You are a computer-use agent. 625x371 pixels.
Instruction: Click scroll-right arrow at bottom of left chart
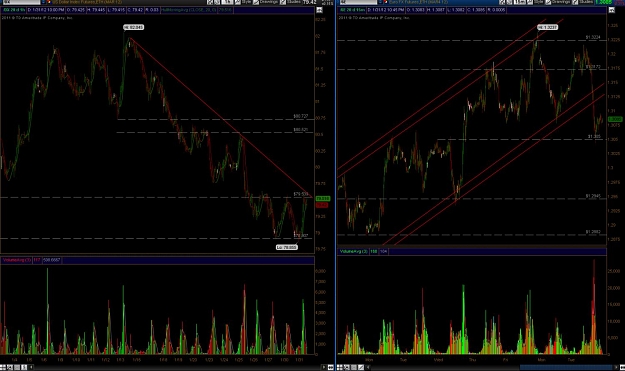tap(324, 367)
